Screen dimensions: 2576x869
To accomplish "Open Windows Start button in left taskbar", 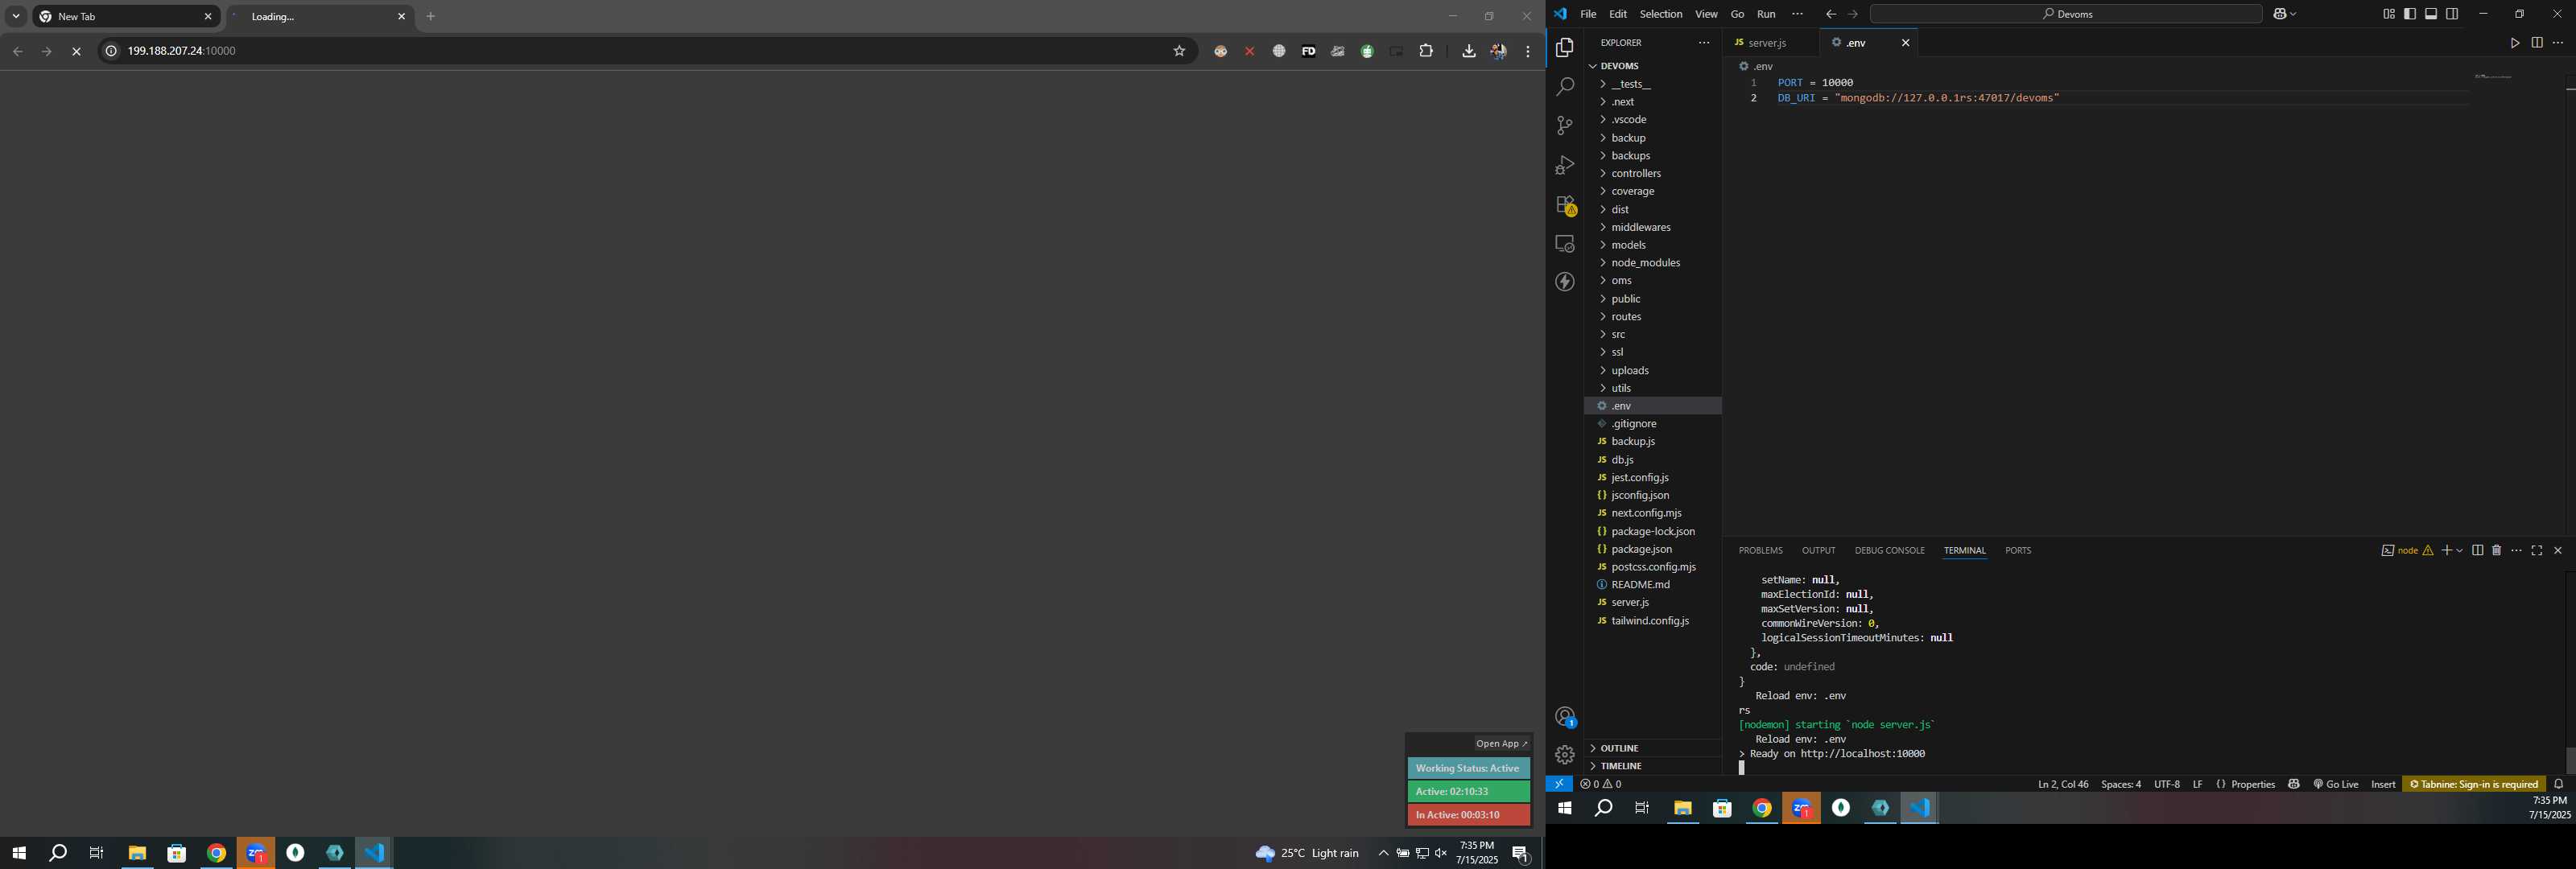I will 18,853.
